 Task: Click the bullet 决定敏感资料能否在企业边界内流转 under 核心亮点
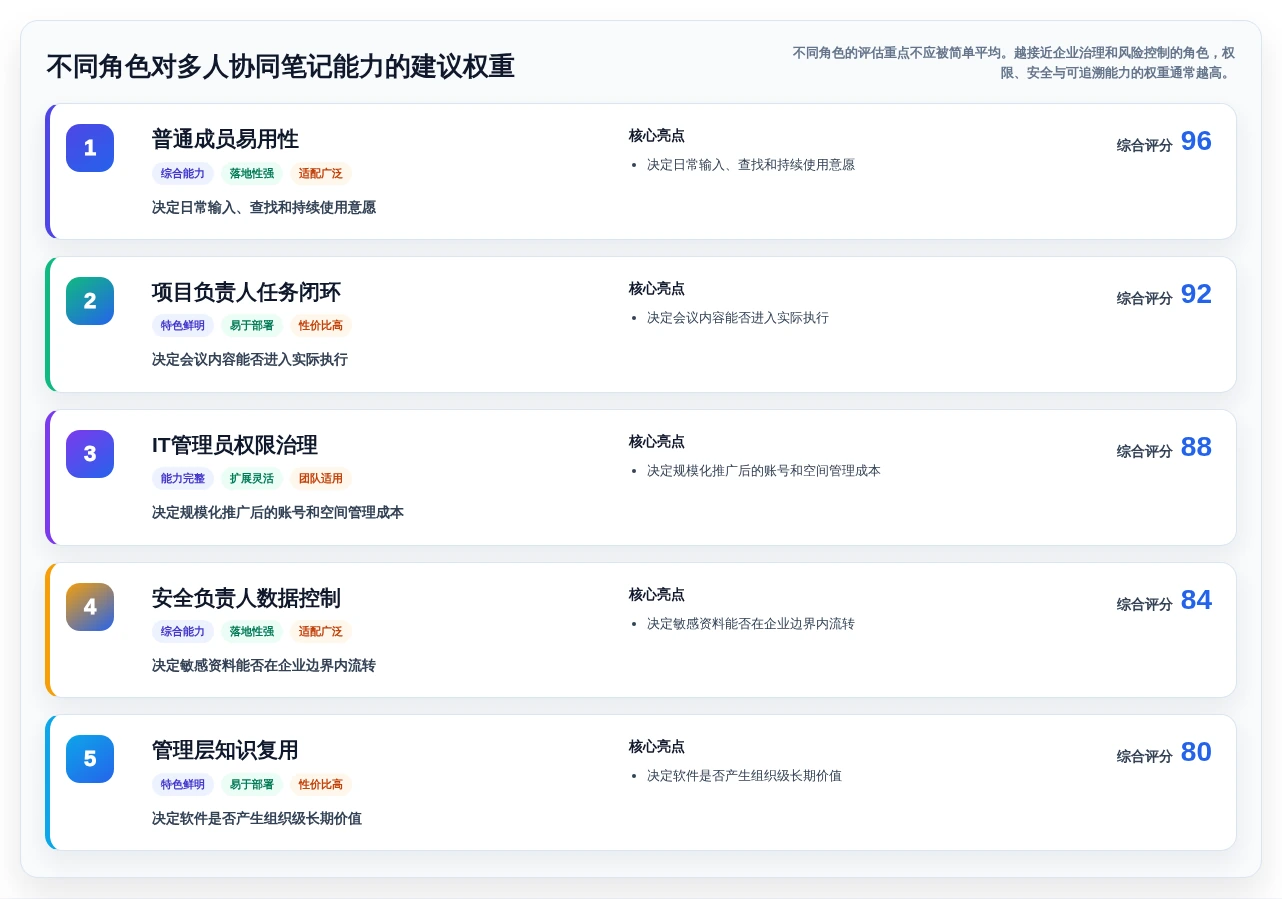751,624
